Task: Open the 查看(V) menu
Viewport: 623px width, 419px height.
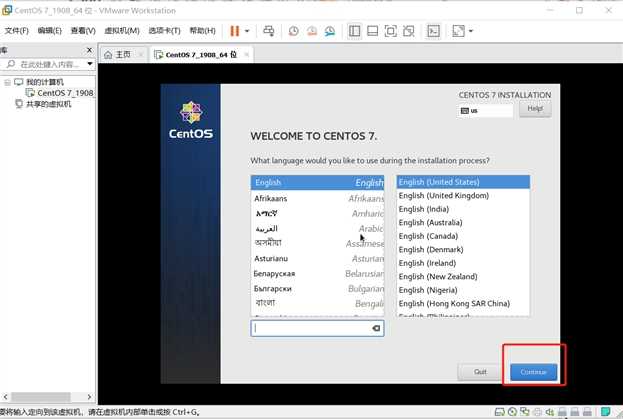Action: pyautogui.click(x=83, y=31)
